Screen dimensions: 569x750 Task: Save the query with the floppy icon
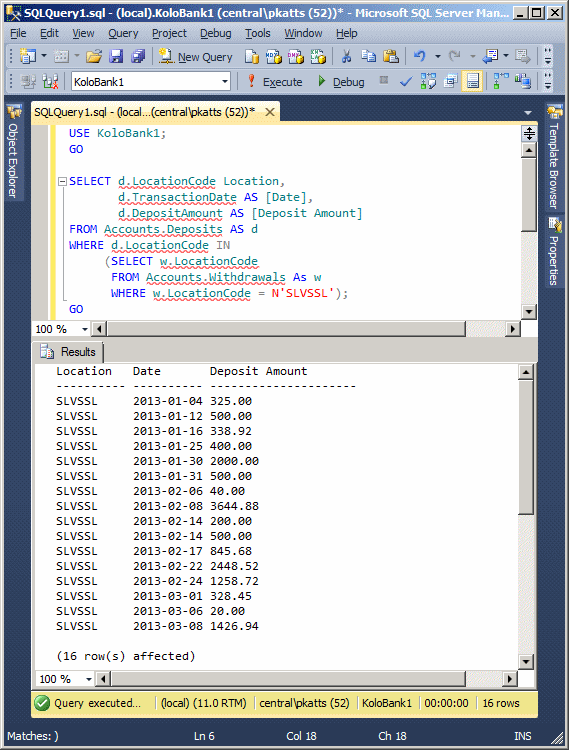[116, 57]
